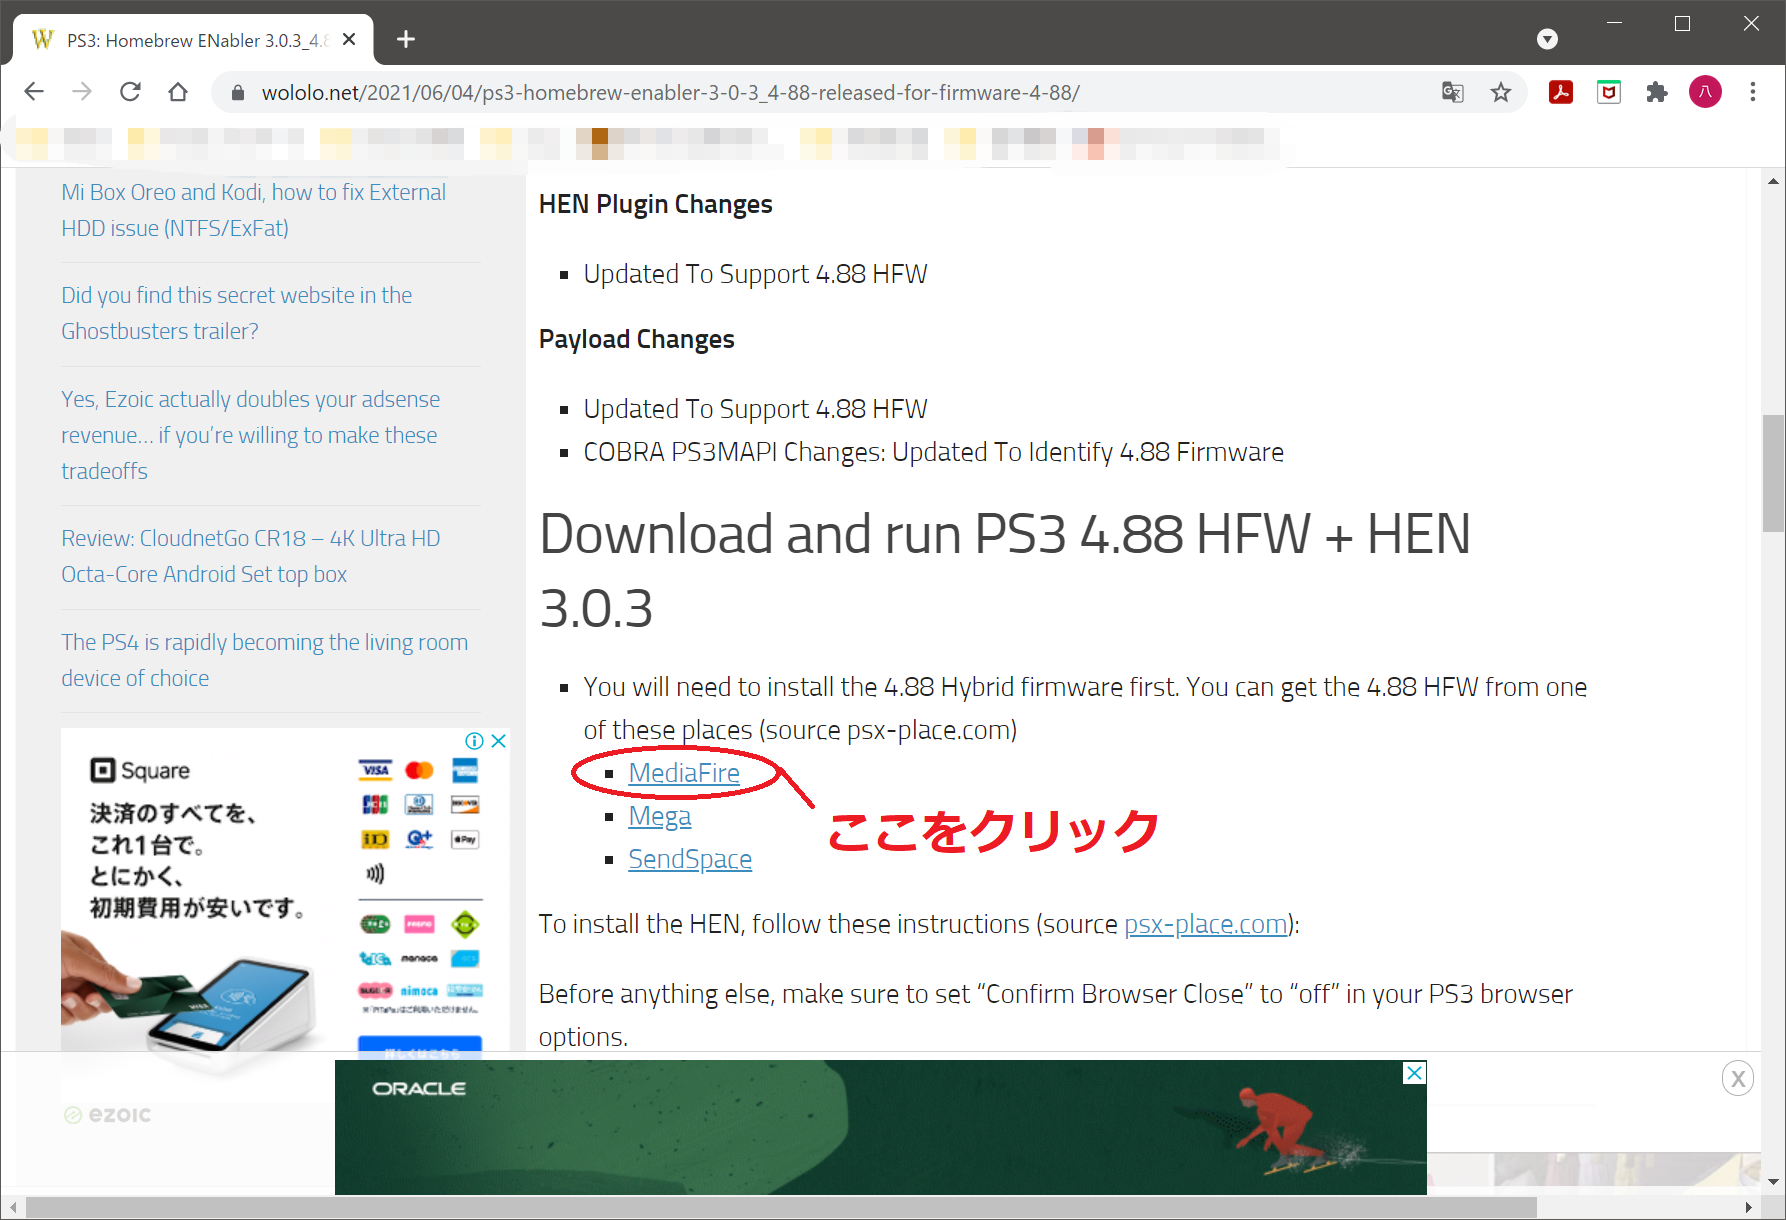Open the Adobe Acrobat extension
Screen dimensions: 1786x1220
click(1561, 92)
